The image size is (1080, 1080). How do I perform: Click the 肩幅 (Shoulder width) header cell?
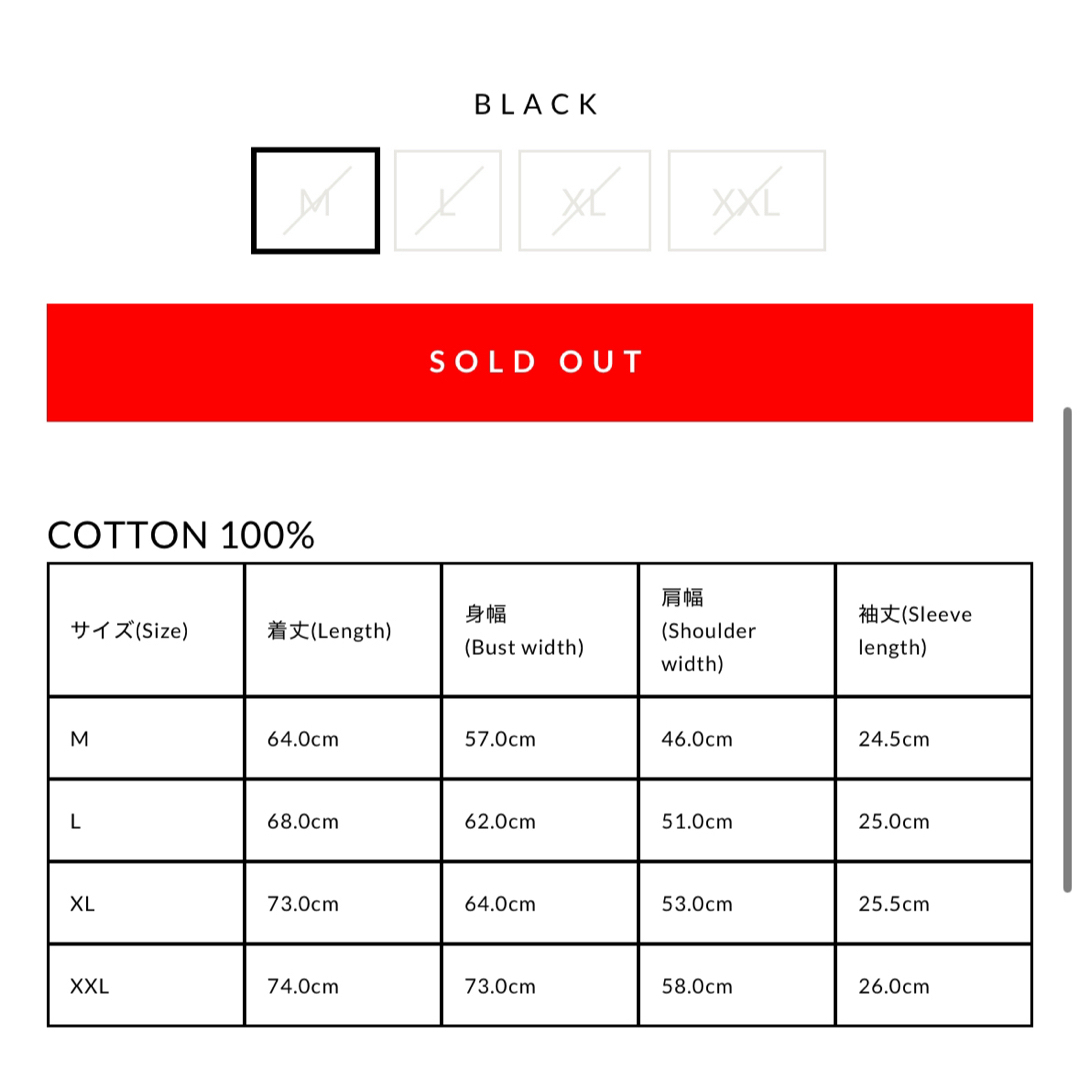point(737,630)
